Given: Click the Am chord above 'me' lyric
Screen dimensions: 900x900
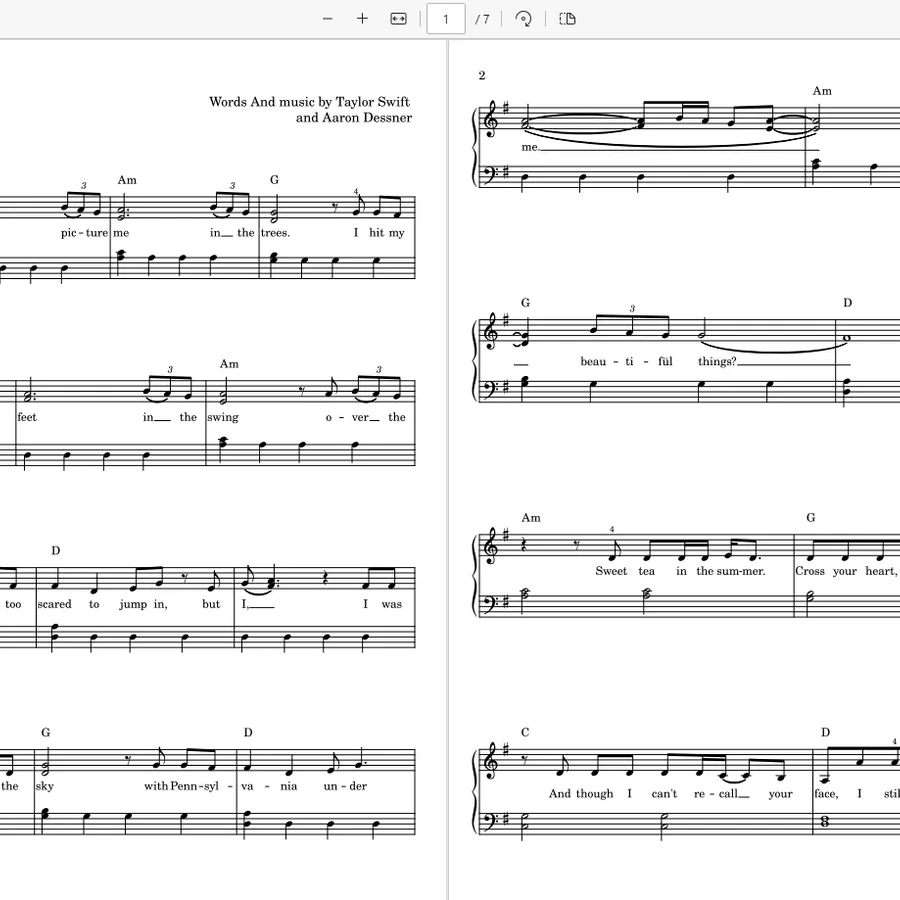Looking at the screenshot, I should coord(127,180).
